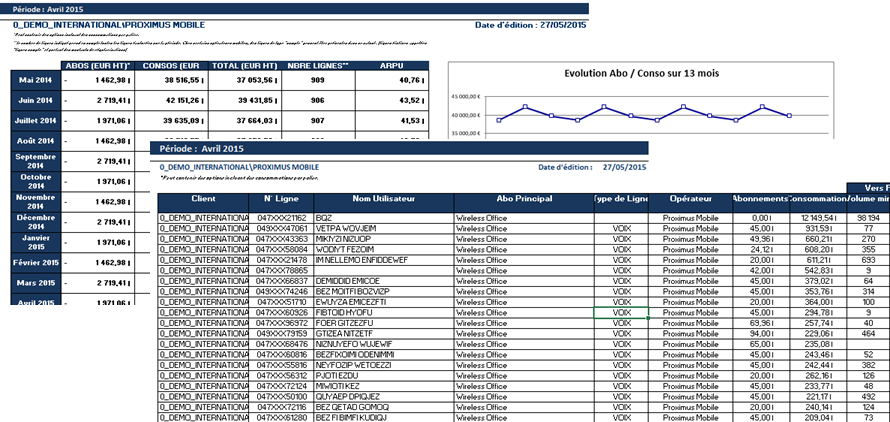Viewport: 890px width, 422px height.
Task: Select the Septembre 2014 row label
Action: click(x=35, y=161)
